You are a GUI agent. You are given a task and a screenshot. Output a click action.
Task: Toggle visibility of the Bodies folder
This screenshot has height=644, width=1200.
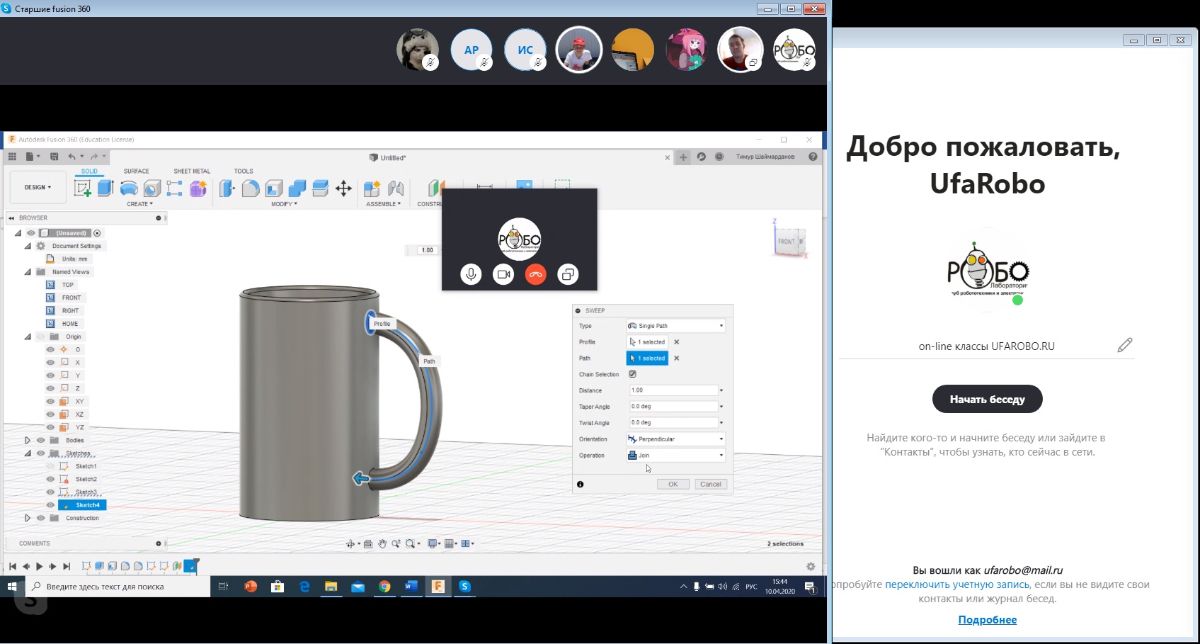tap(41, 440)
